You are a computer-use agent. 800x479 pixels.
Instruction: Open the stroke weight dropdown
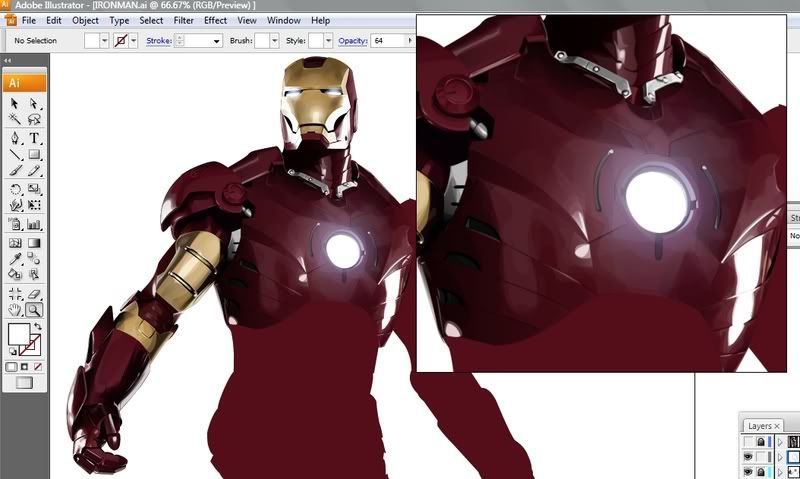click(216, 41)
